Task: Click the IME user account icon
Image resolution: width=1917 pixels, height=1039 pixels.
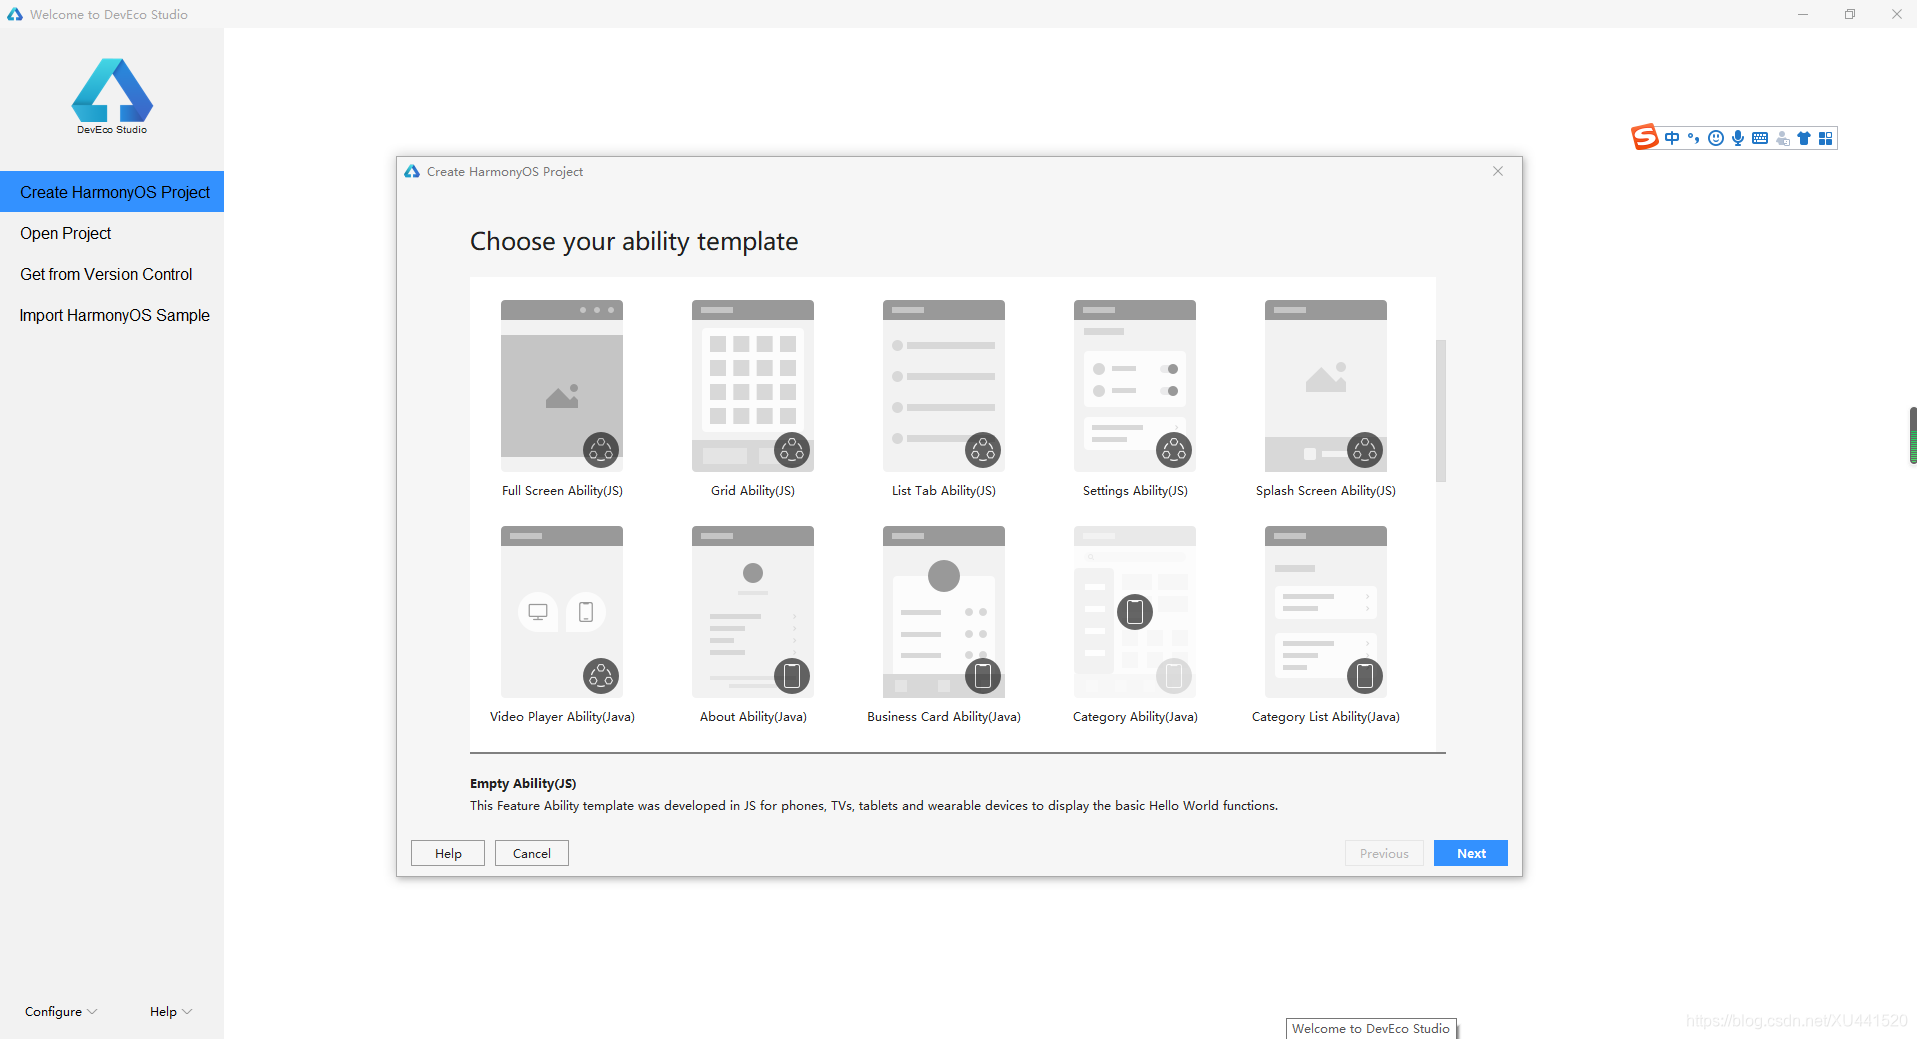Action: 1782,138
